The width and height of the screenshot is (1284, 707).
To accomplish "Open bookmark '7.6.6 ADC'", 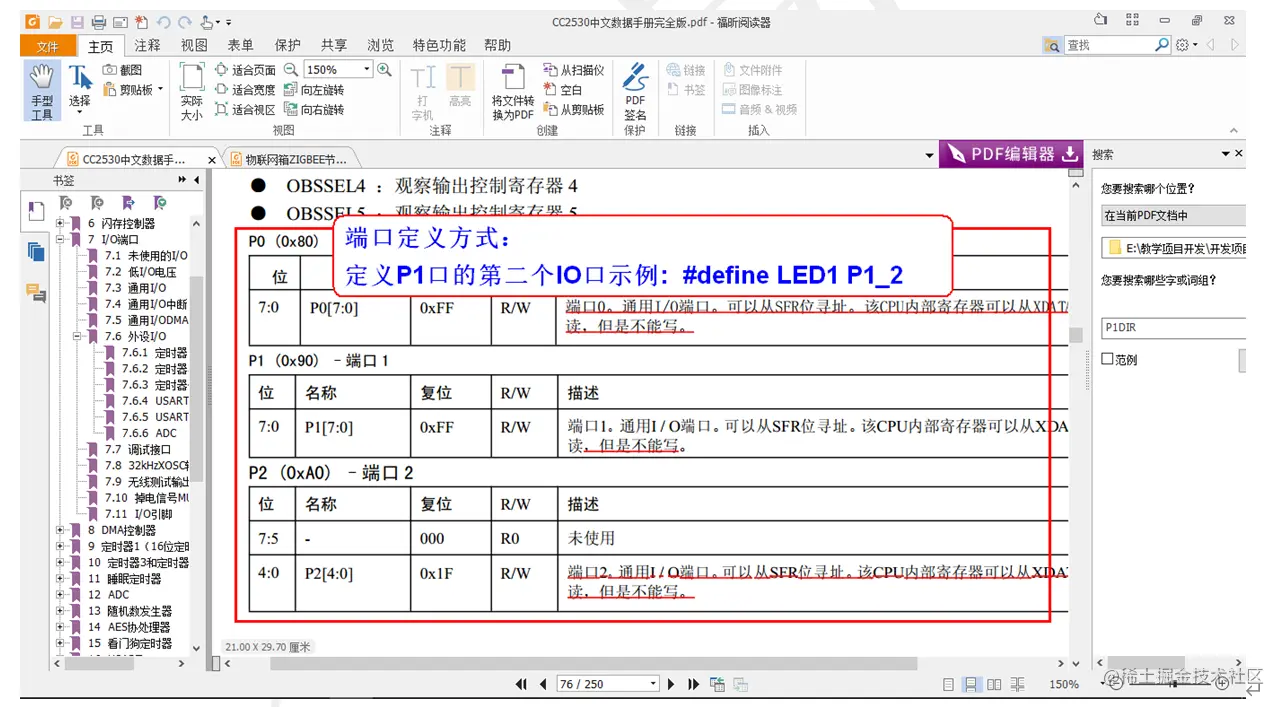I will click(149, 433).
